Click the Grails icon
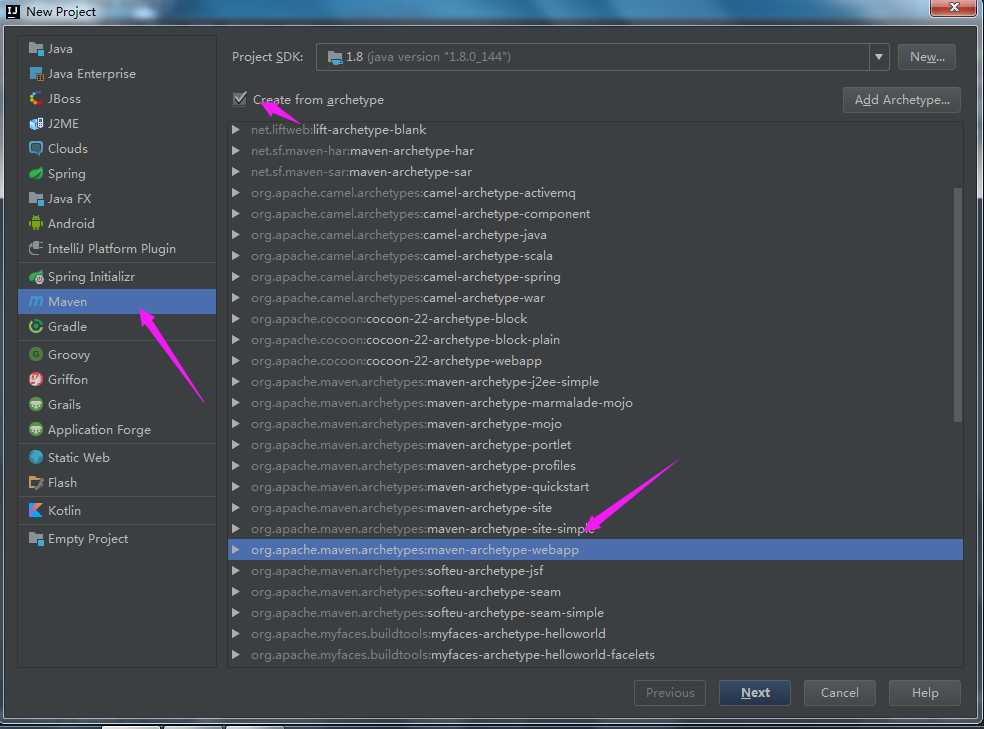The image size is (984, 729). pyautogui.click(x=36, y=405)
